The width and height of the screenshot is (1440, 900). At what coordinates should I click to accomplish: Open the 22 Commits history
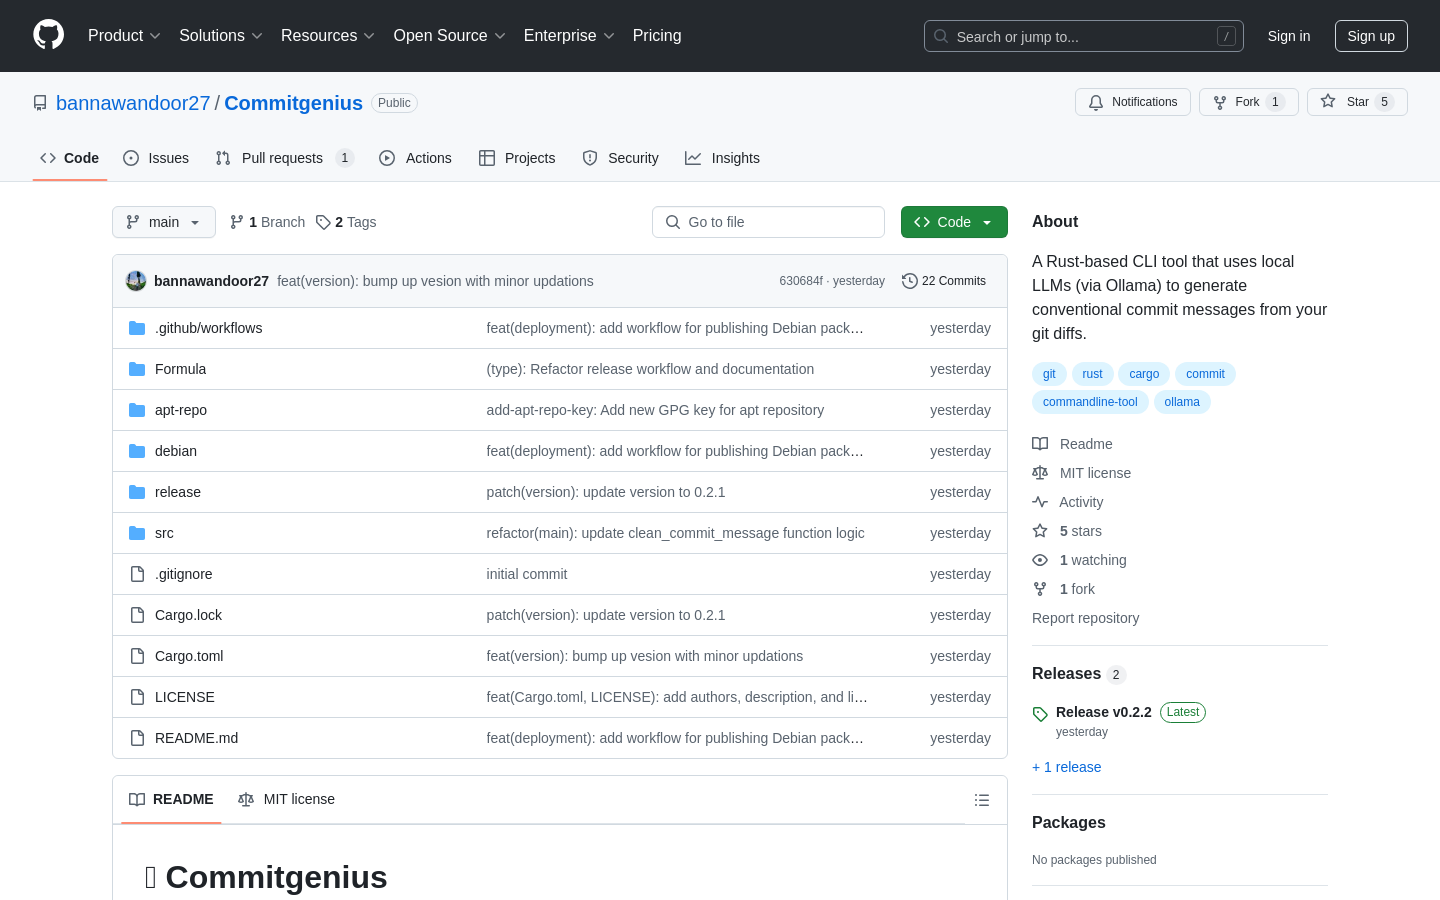pos(944,281)
